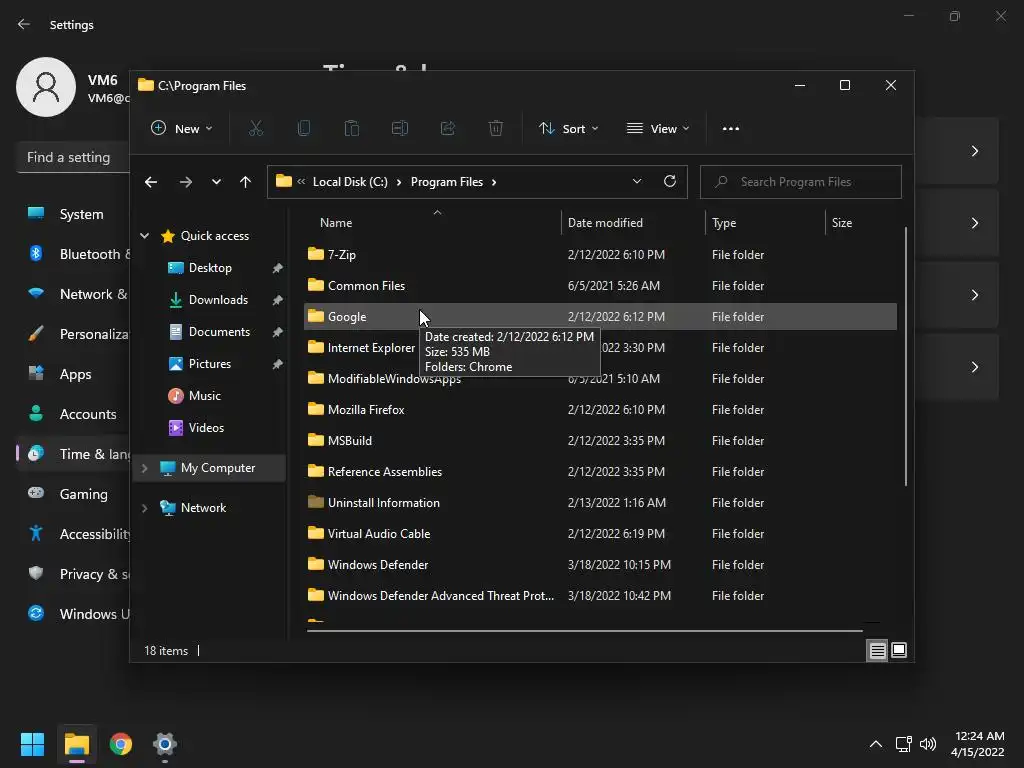Screen dimensions: 1024x768
Task: Open recent locations chevron dropdown
Action: (x=216, y=182)
